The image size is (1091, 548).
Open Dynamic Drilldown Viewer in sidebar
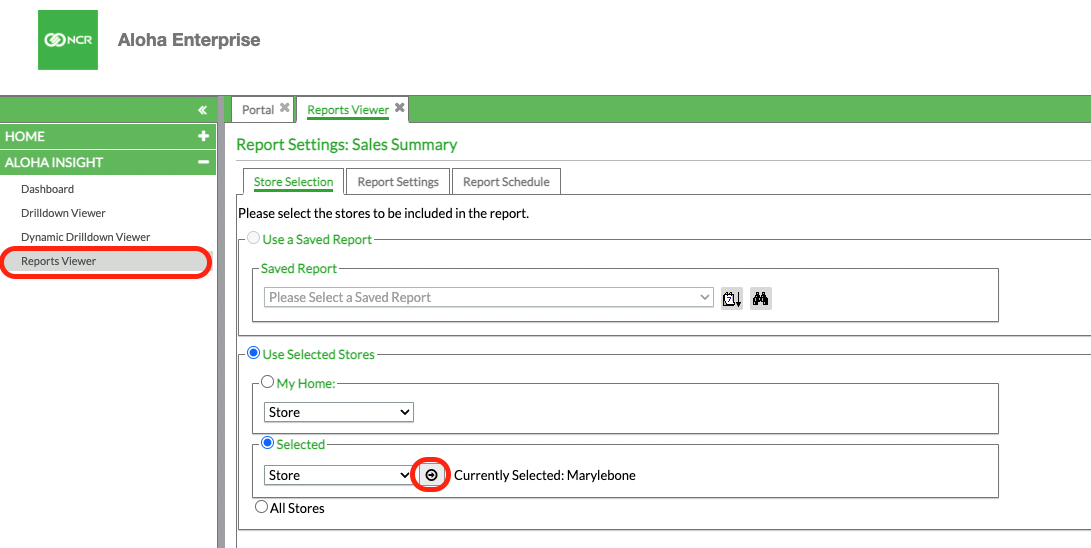coord(86,237)
